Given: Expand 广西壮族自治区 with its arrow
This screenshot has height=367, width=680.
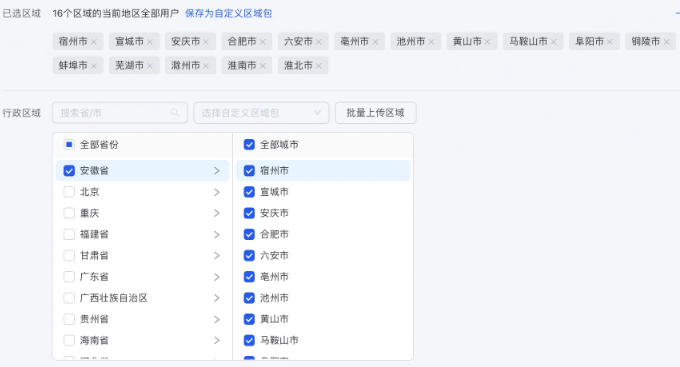Looking at the screenshot, I should coord(217,298).
